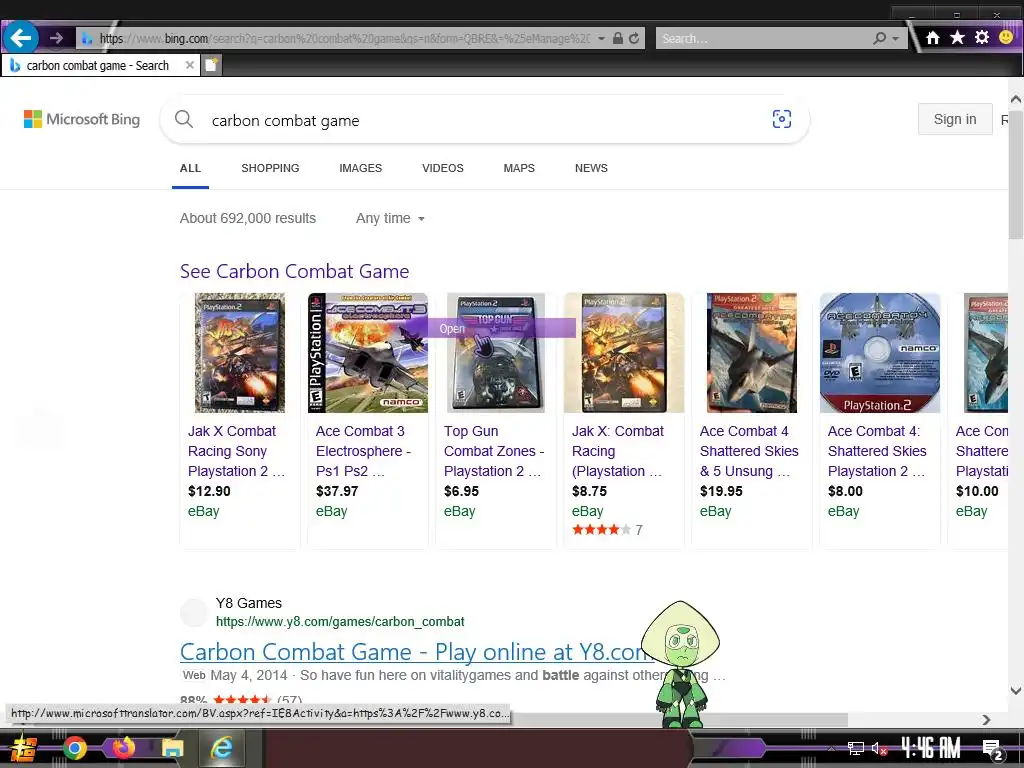Open the browser Home page

[x=933, y=38]
